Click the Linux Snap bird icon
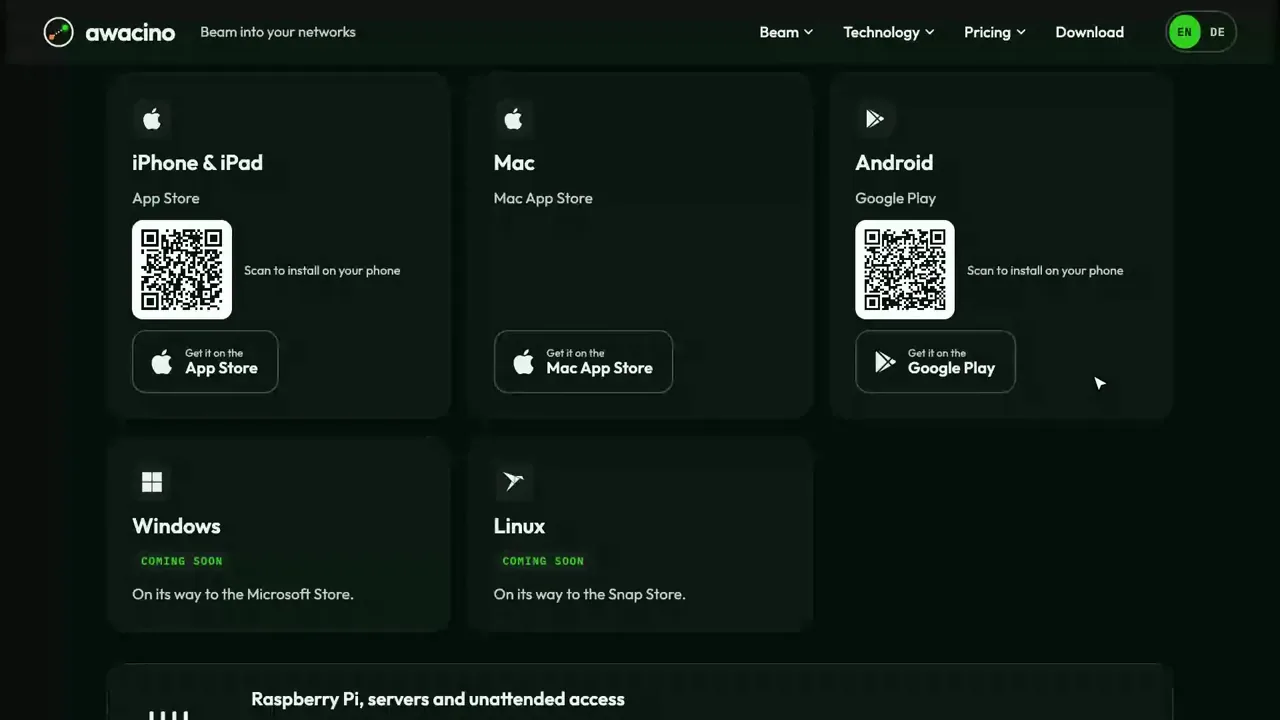Screen dimensions: 1280x720 click(x=513, y=483)
